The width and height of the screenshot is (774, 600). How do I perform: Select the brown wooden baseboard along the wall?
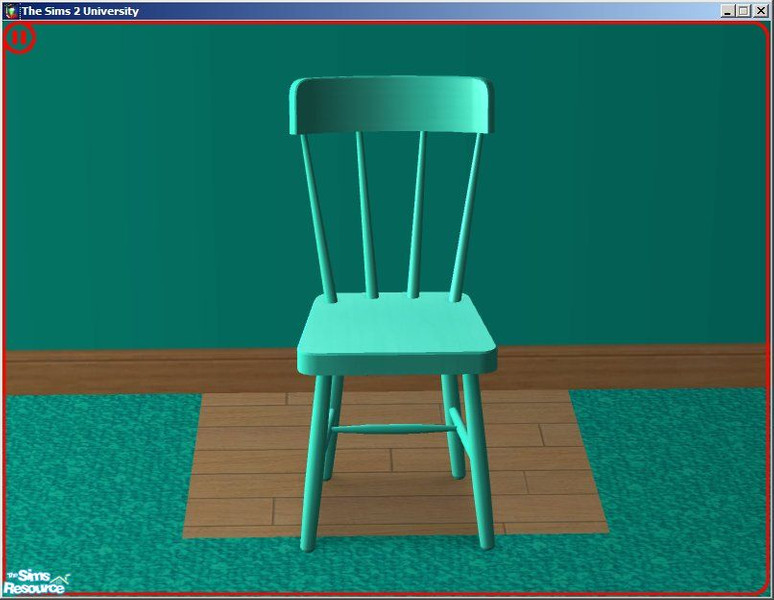[150, 370]
